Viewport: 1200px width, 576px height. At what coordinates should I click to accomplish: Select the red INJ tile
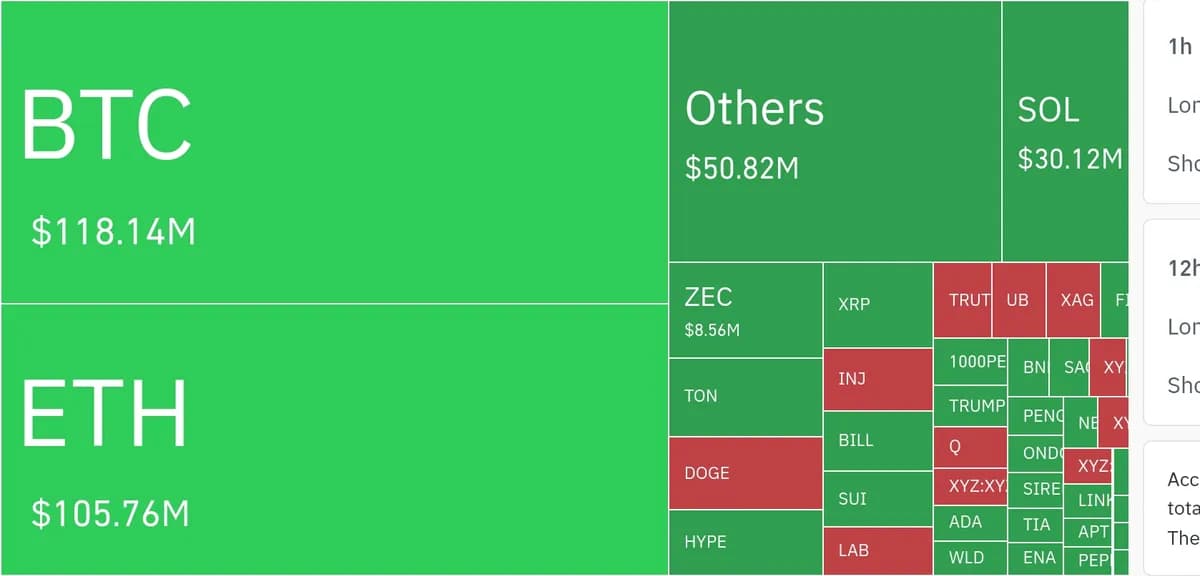point(878,379)
